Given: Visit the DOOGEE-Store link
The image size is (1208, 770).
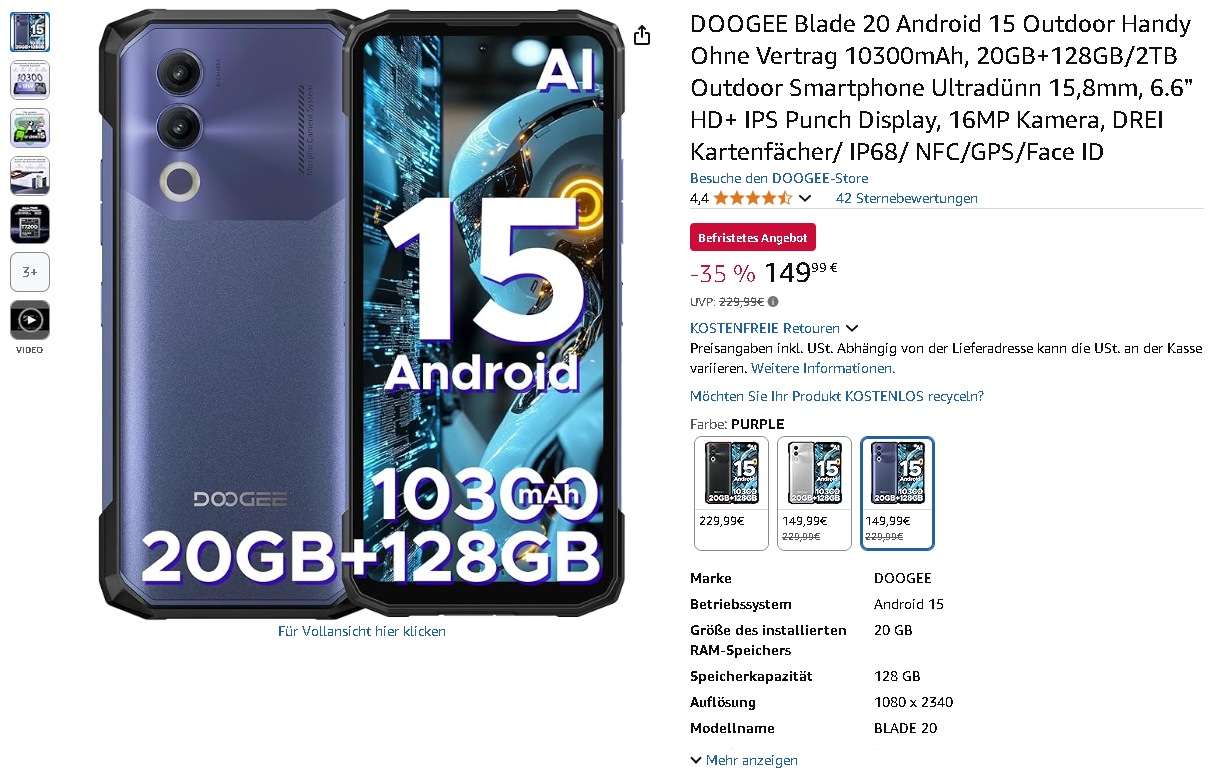Looking at the screenshot, I should coord(779,178).
